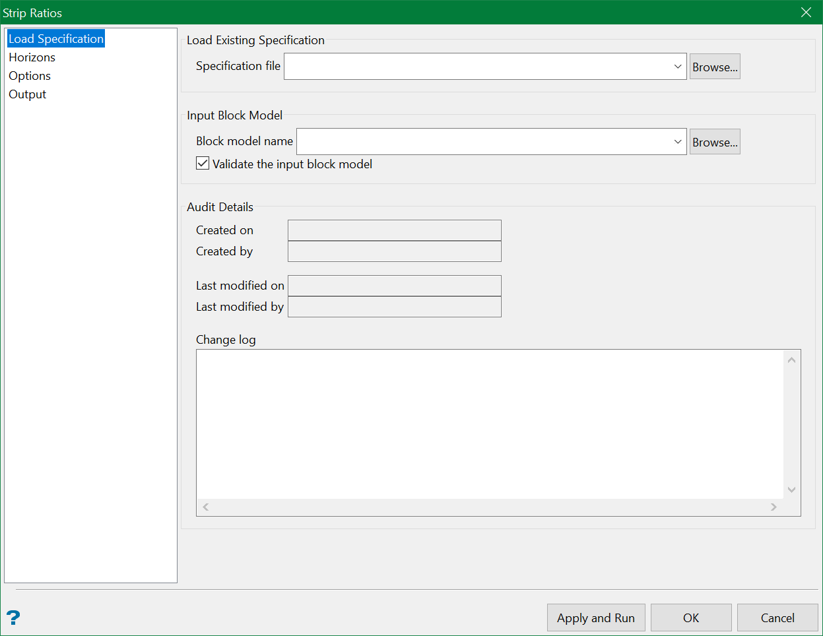
Task: Expand the Specification file dropdown
Action: 677,67
